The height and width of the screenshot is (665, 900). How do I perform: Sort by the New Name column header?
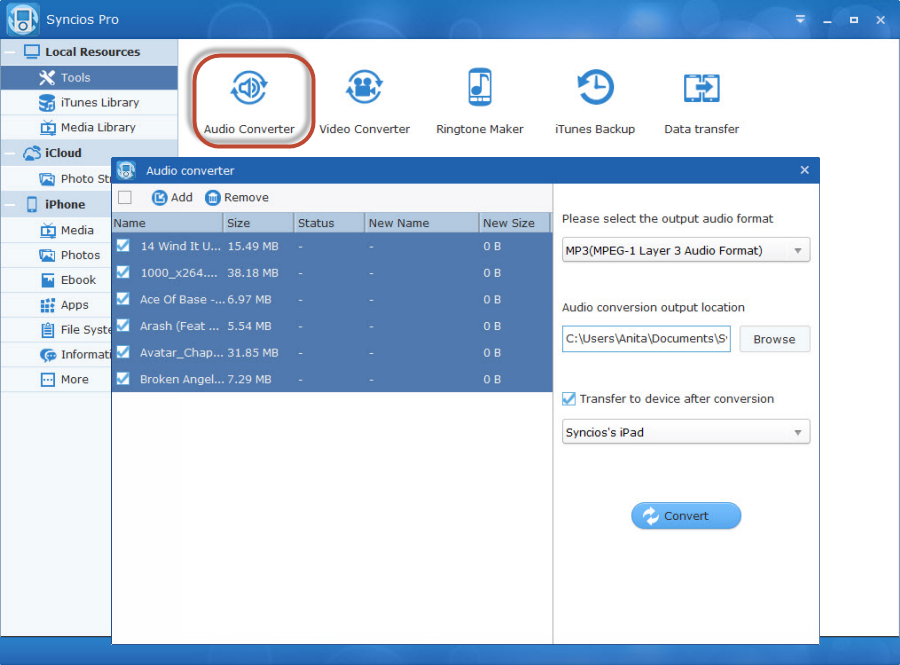coord(422,223)
